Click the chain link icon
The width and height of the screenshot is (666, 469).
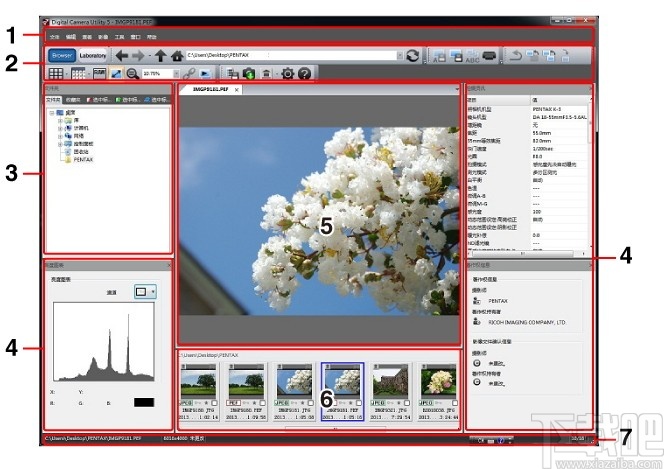coord(189,73)
